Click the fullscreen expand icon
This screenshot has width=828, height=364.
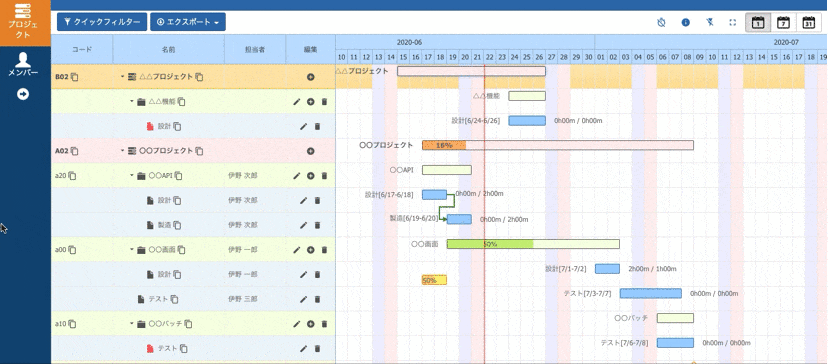point(732,23)
